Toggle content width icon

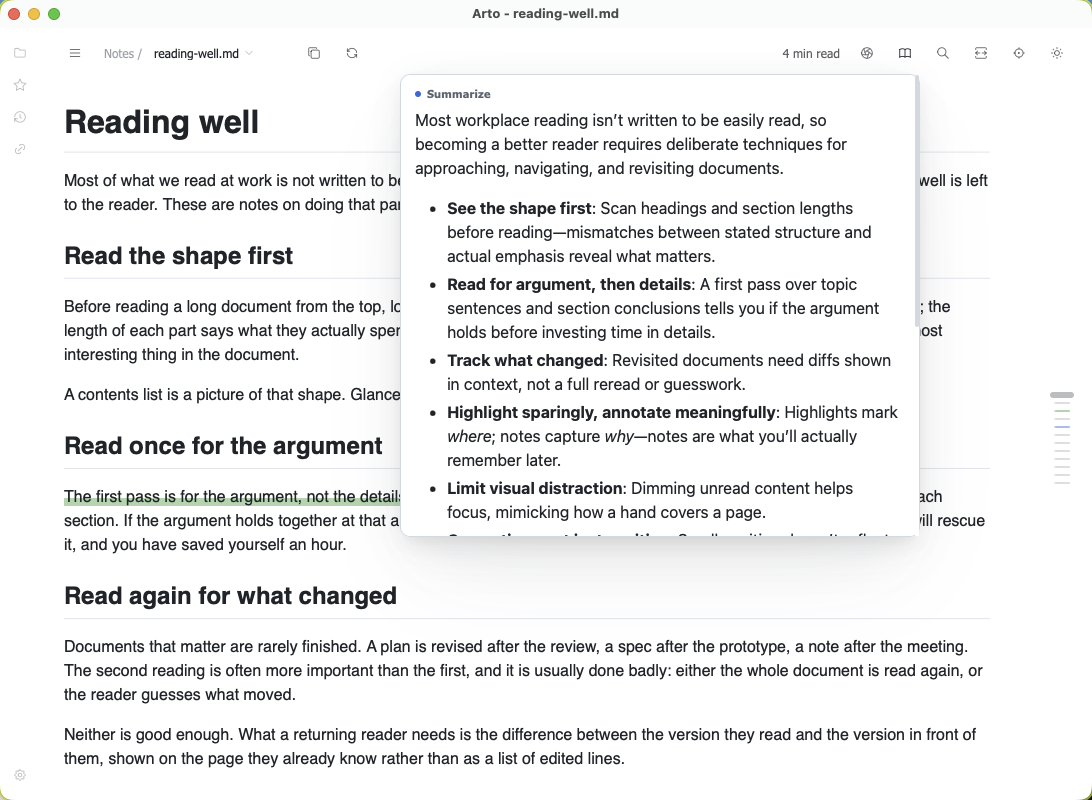point(981,53)
